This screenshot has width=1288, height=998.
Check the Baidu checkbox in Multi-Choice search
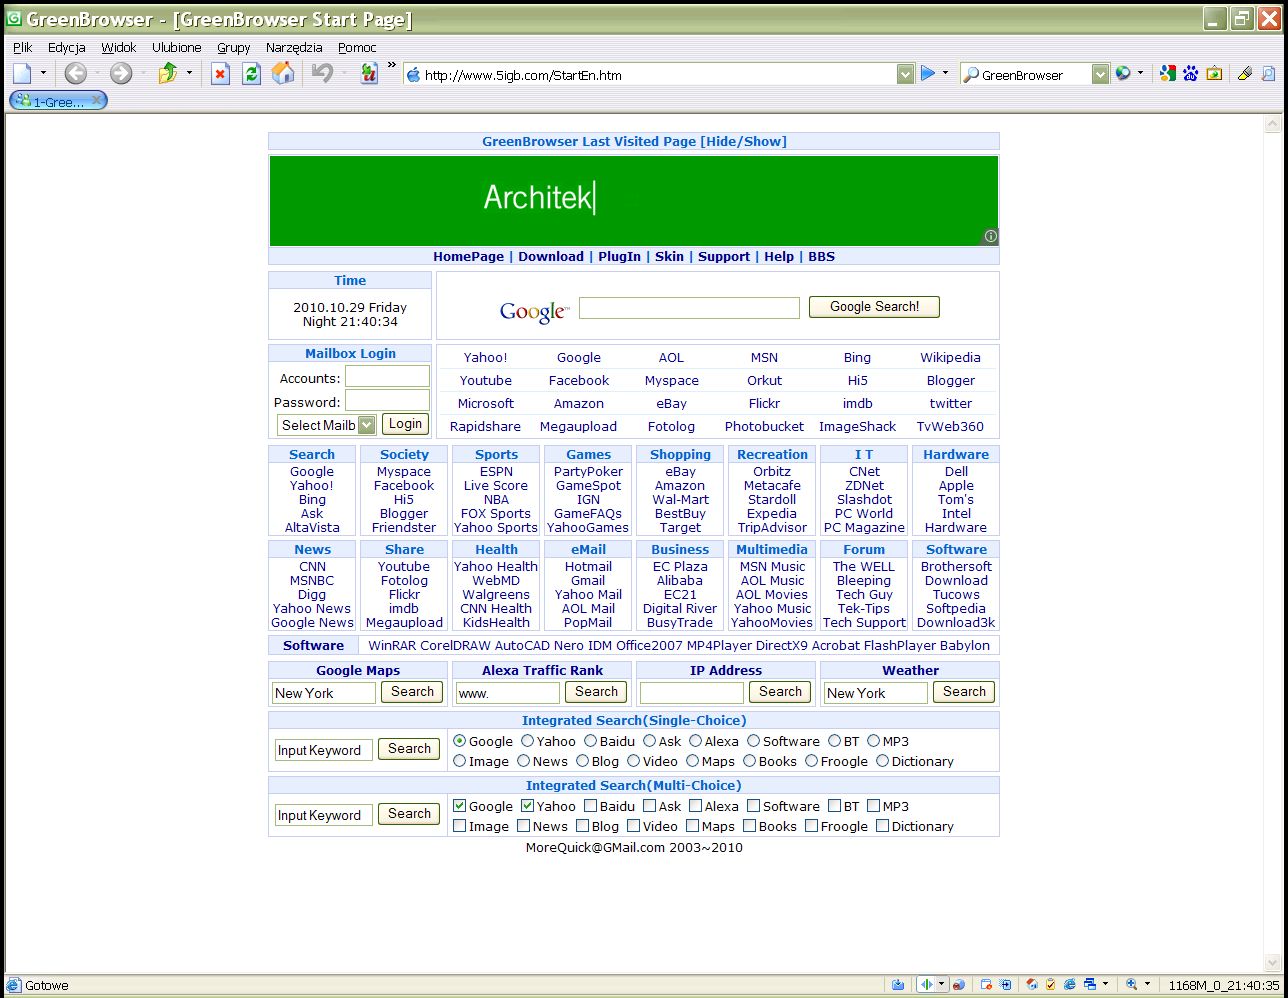pyautogui.click(x=590, y=806)
